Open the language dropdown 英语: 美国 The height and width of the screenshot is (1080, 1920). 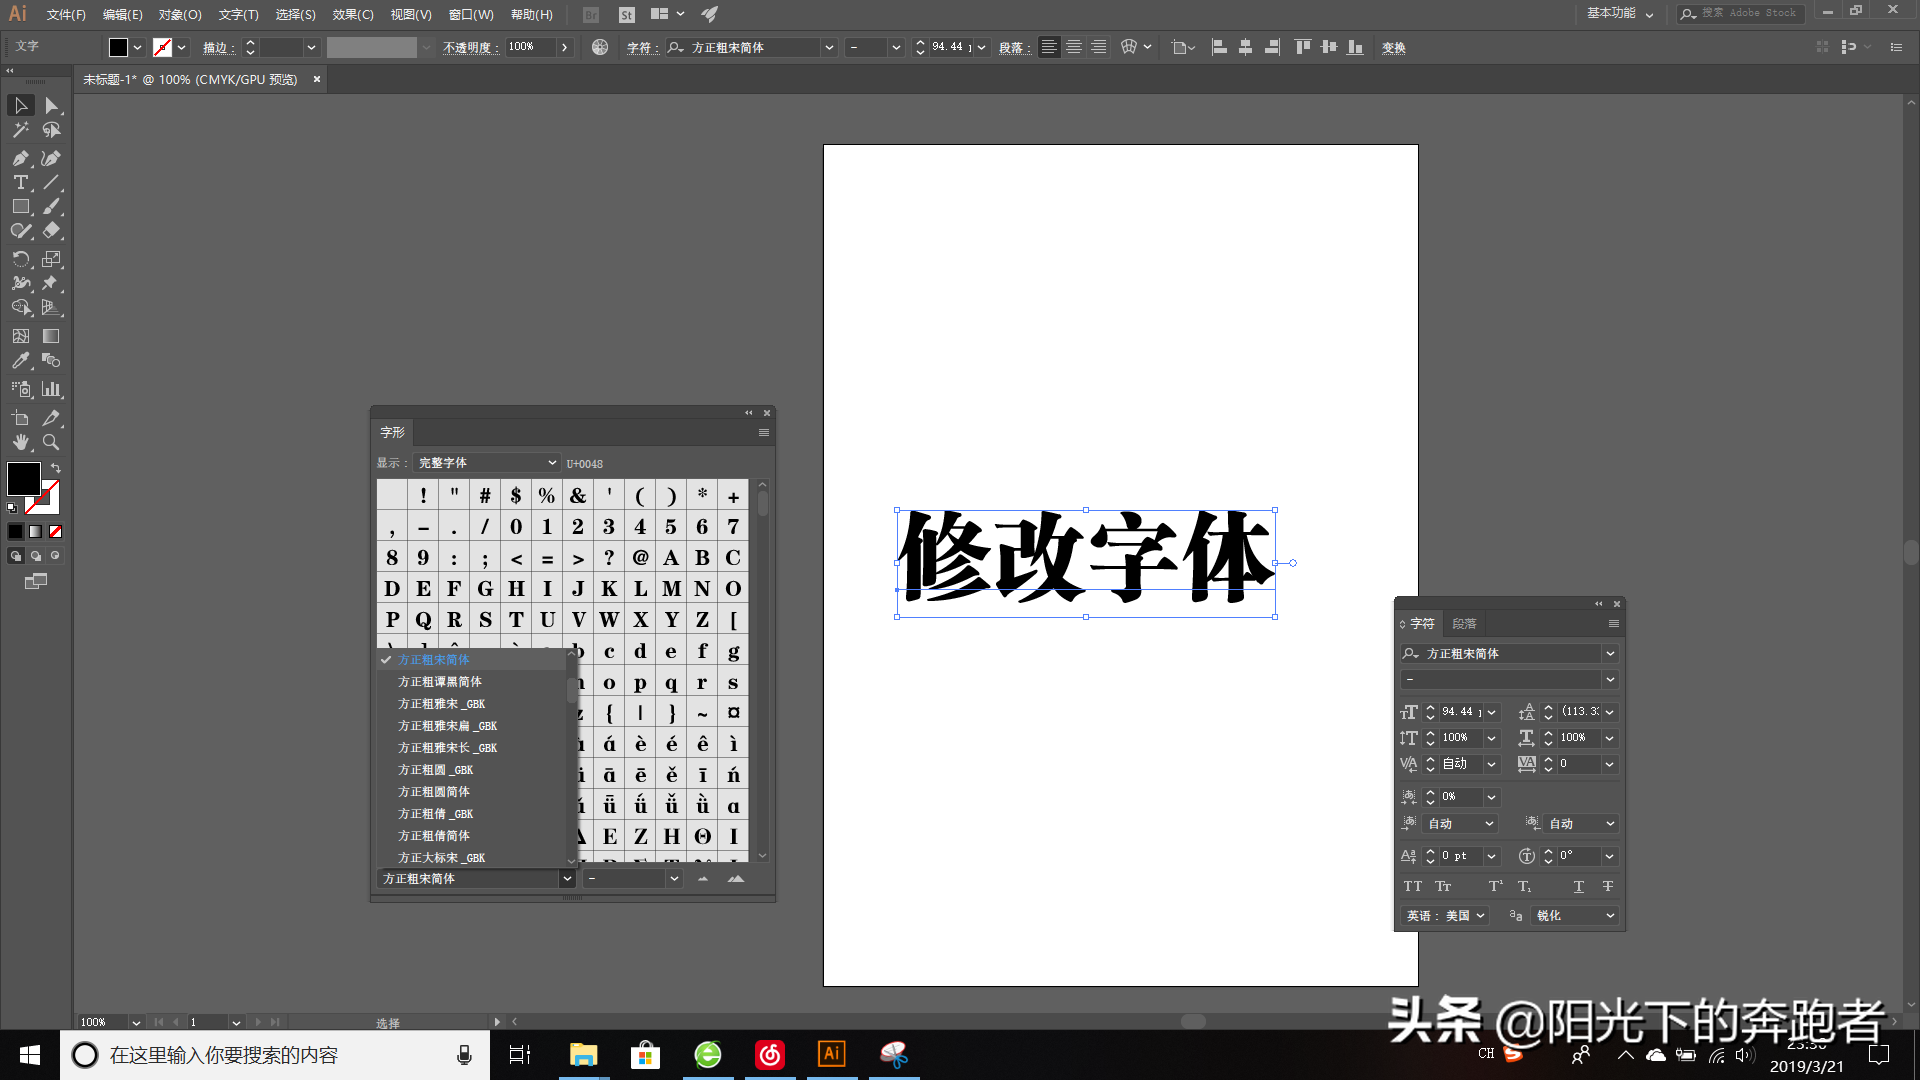(x=1446, y=915)
